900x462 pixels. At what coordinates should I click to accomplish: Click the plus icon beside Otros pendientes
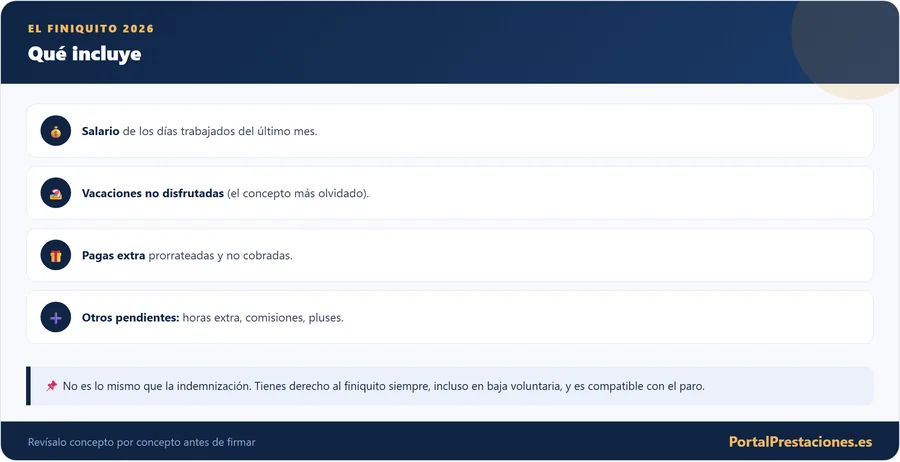[x=56, y=317]
